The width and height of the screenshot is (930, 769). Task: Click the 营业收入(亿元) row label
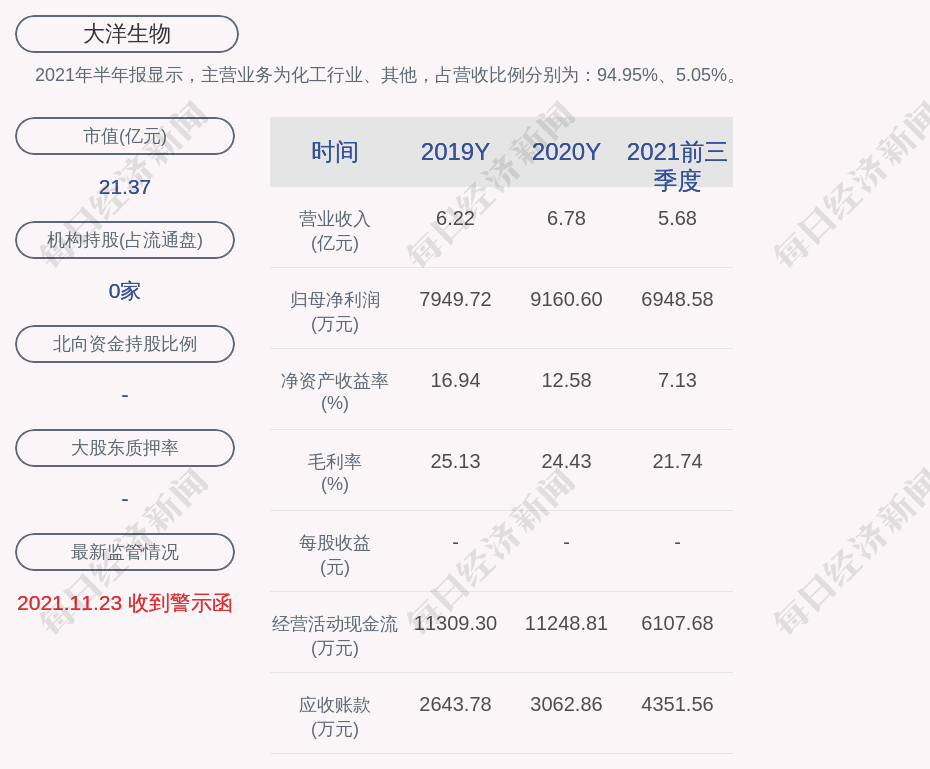[334, 231]
